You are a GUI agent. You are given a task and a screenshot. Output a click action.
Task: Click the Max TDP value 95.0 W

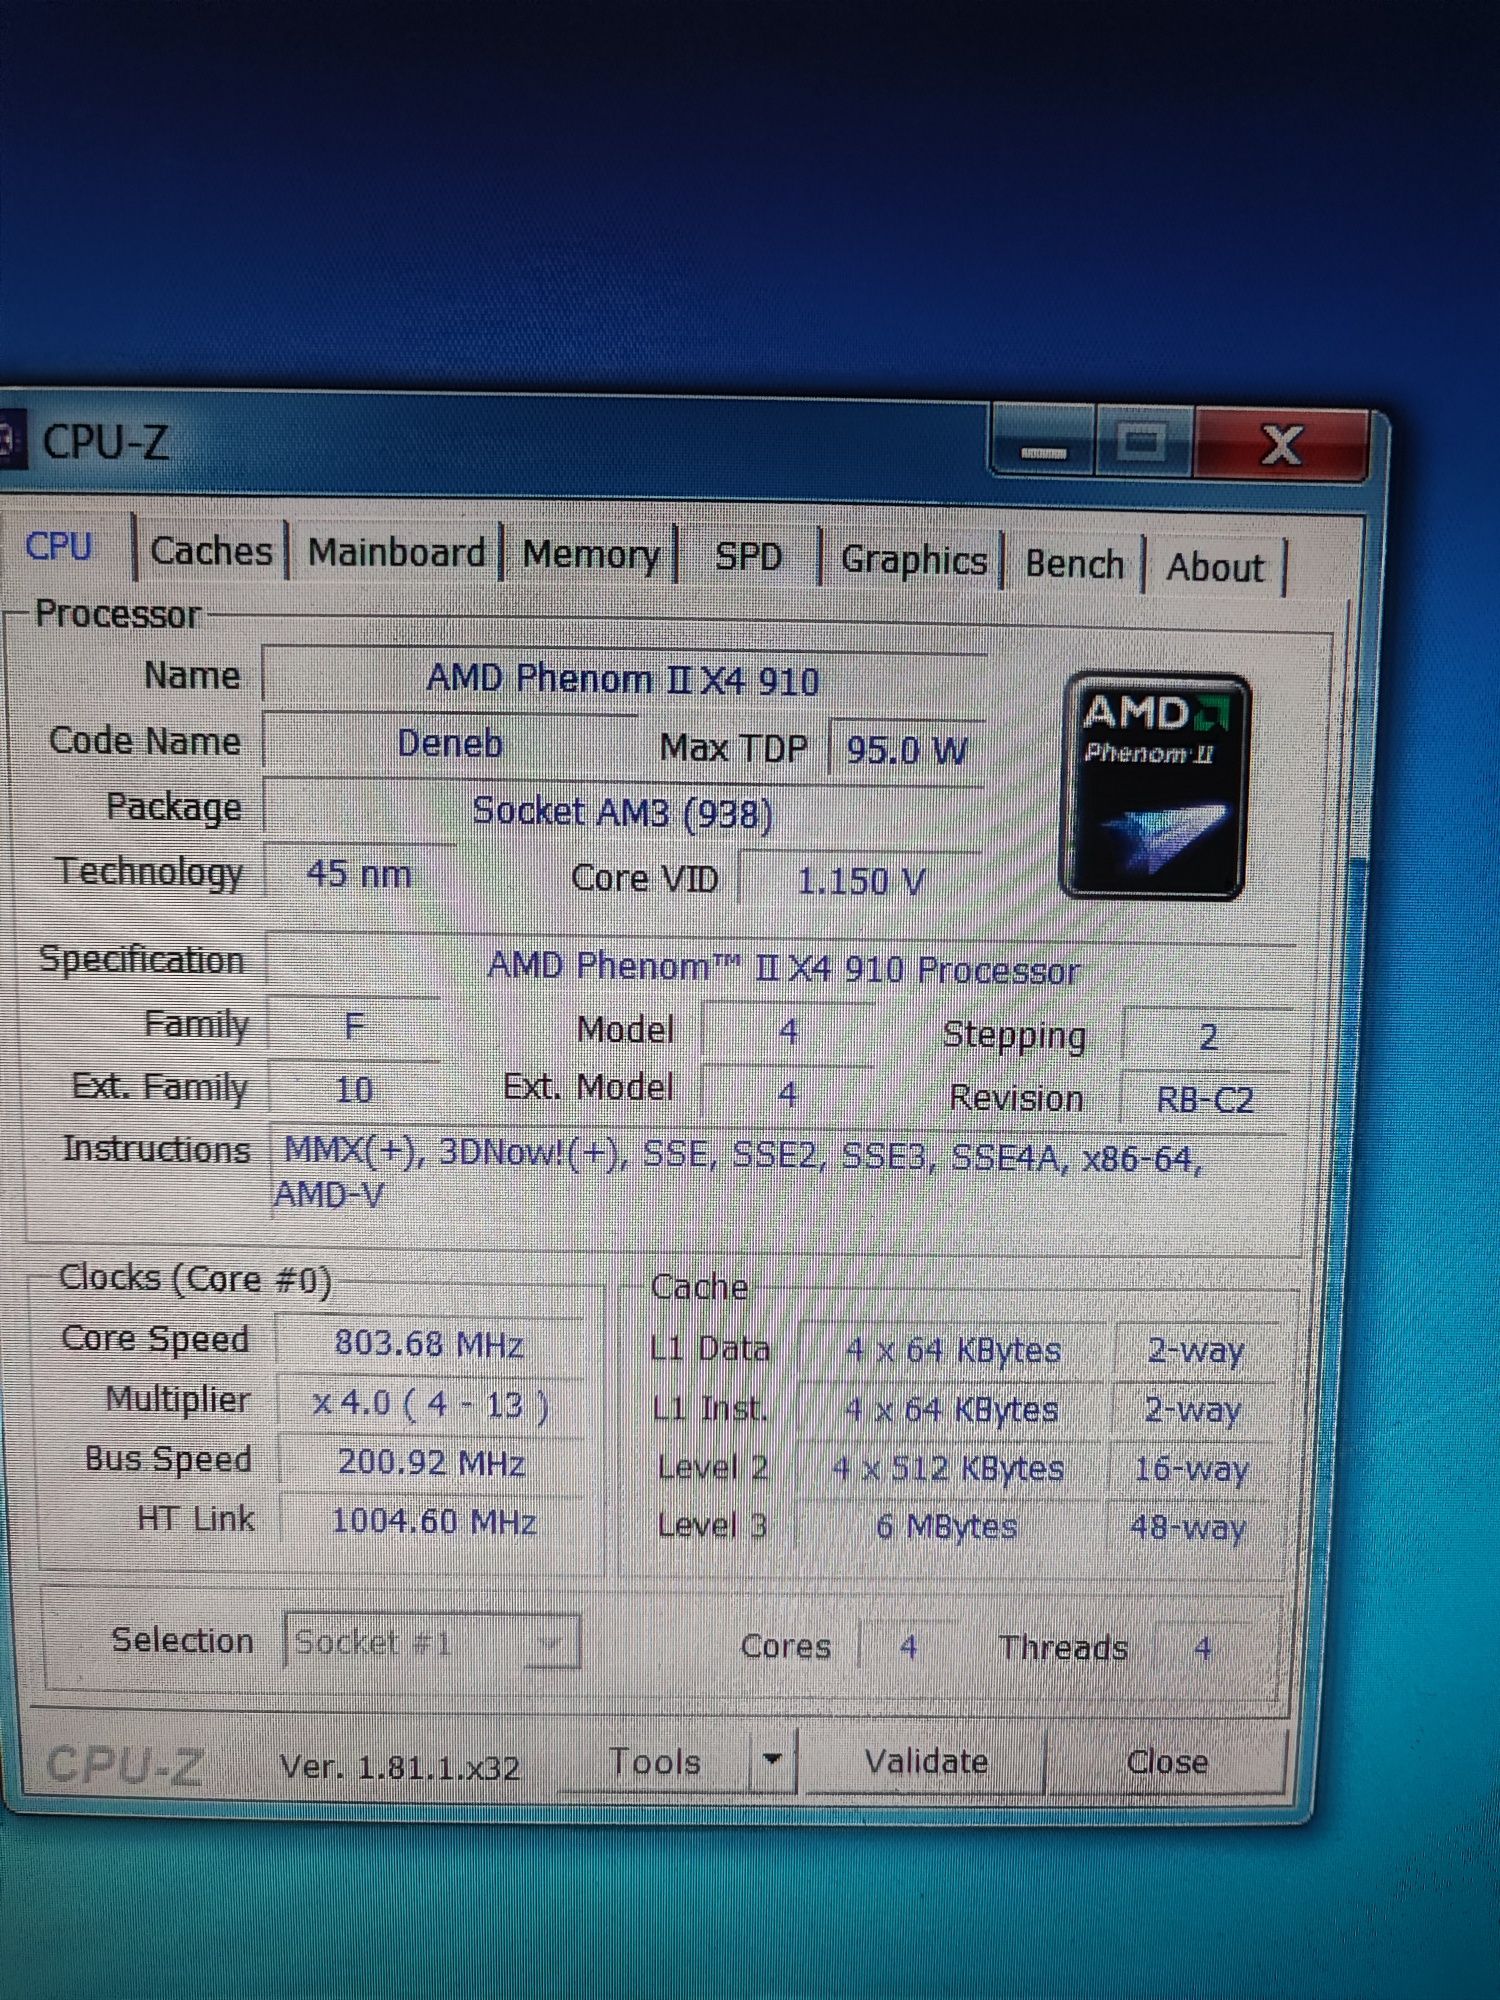click(x=907, y=749)
